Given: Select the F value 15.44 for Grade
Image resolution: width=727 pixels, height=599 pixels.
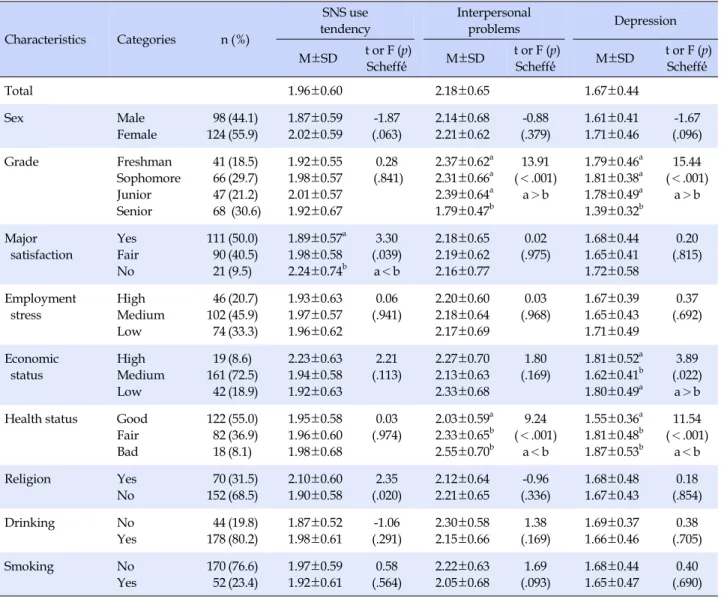Looking at the screenshot, I should tap(687, 162).
